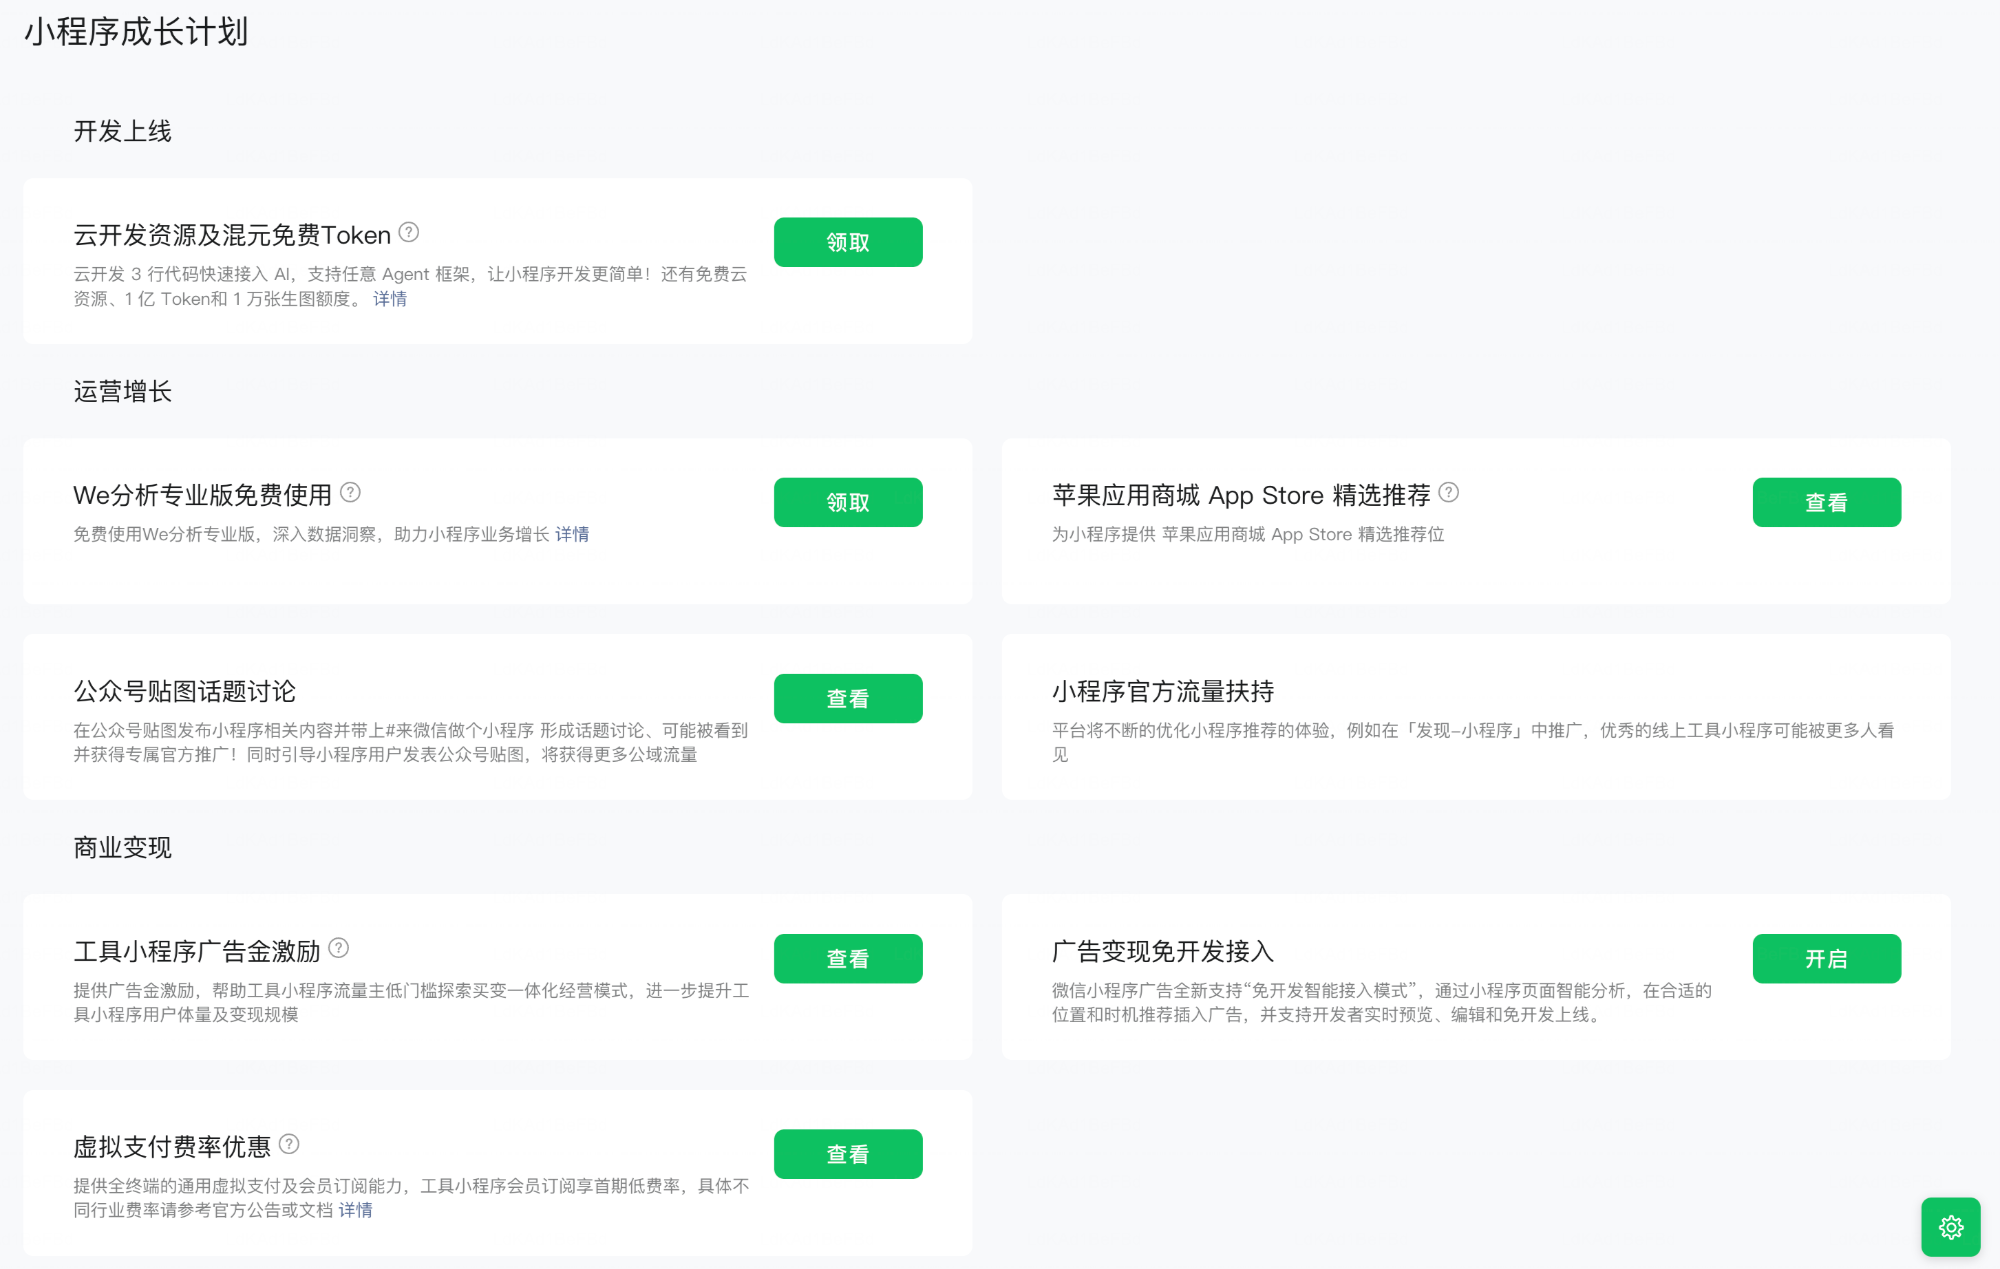
Task: Open 详情 link in 虚拟支付 description
Action: 355,1210
